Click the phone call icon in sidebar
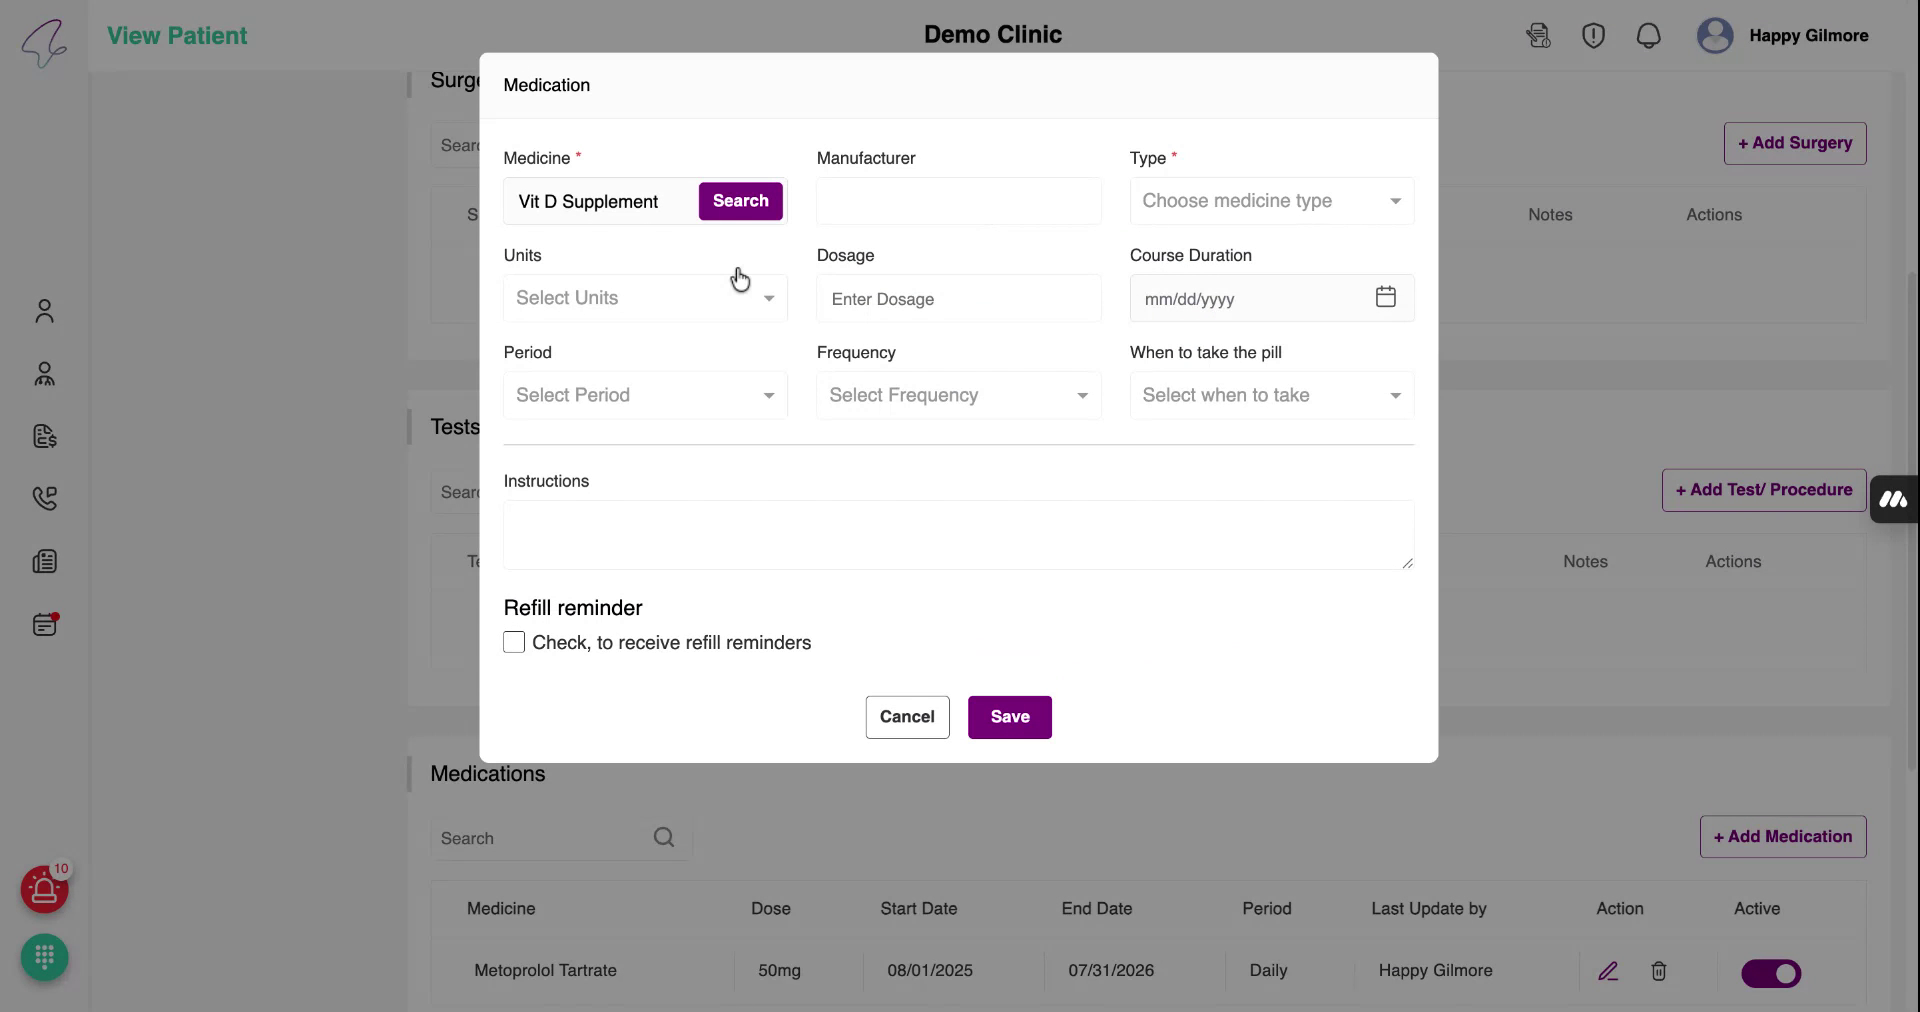This screenshot has height=1012, width=1920. pyautogui.click(x=44, y=498)
